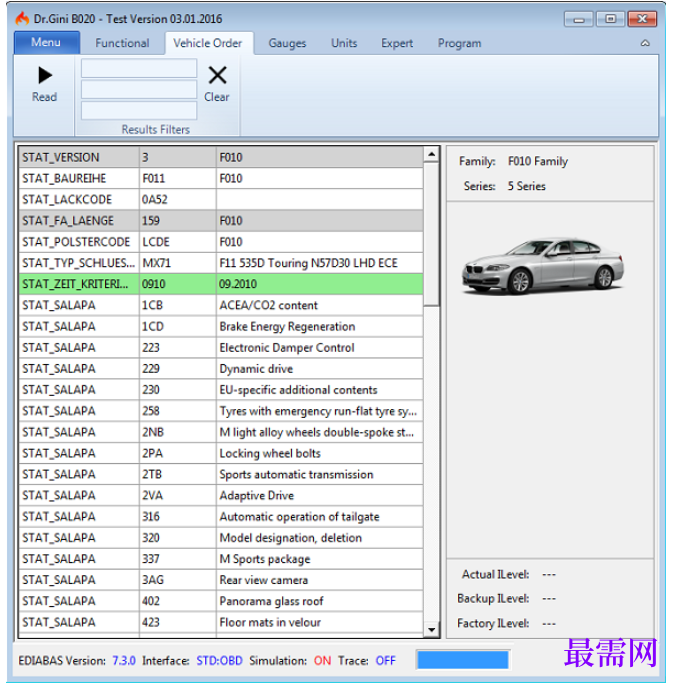Image resolution: width=676 pixels, height=684 pixels.
Task: Click the highlighted 09.2010 date cell
Action: point(320,284)
